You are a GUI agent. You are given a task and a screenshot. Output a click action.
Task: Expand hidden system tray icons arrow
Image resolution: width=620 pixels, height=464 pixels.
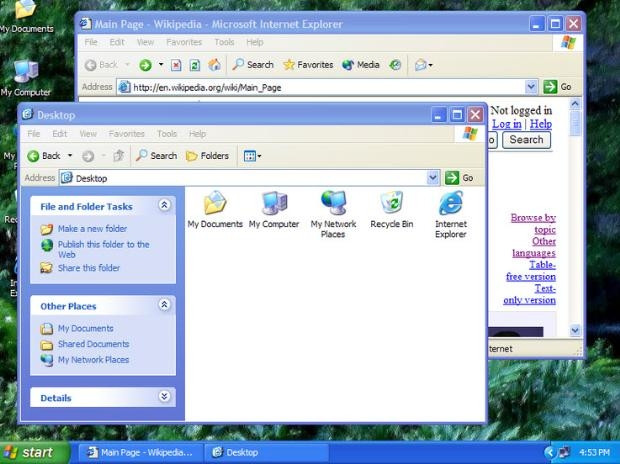coord(549,453)
